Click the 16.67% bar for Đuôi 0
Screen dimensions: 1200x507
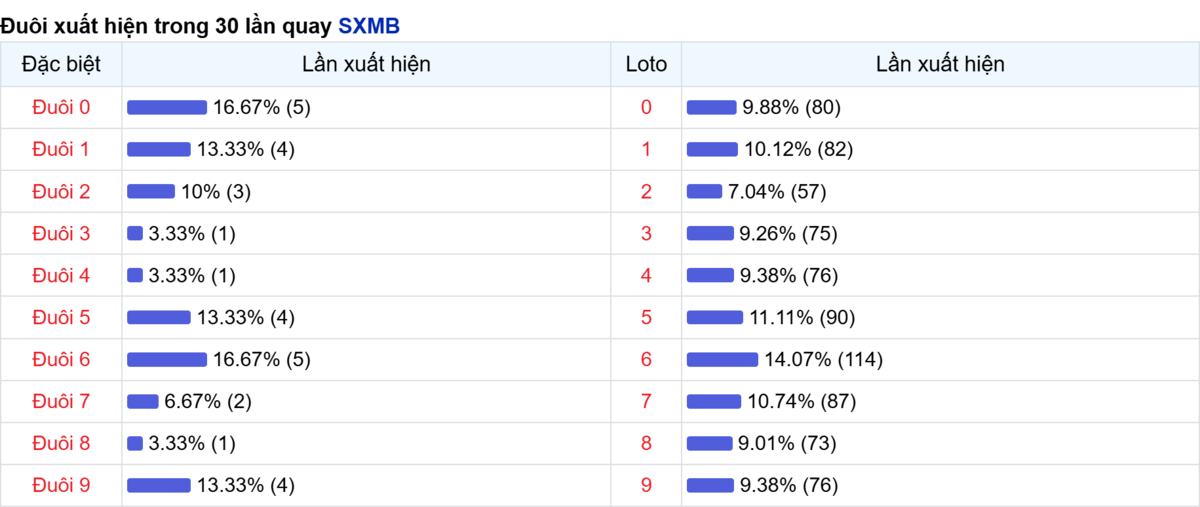point(167,107)
